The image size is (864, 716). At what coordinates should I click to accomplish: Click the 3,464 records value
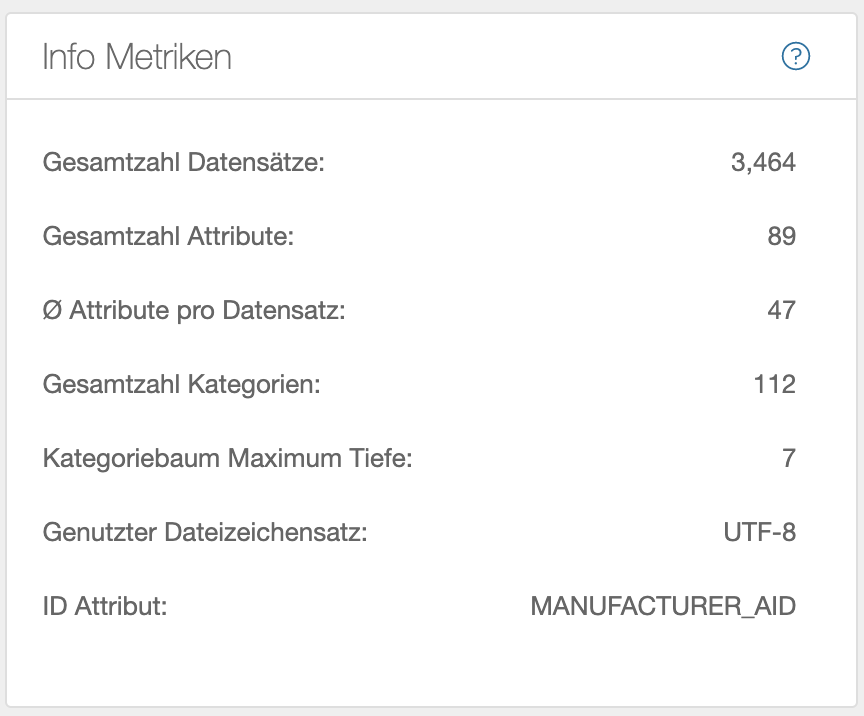tap(763, 162)
